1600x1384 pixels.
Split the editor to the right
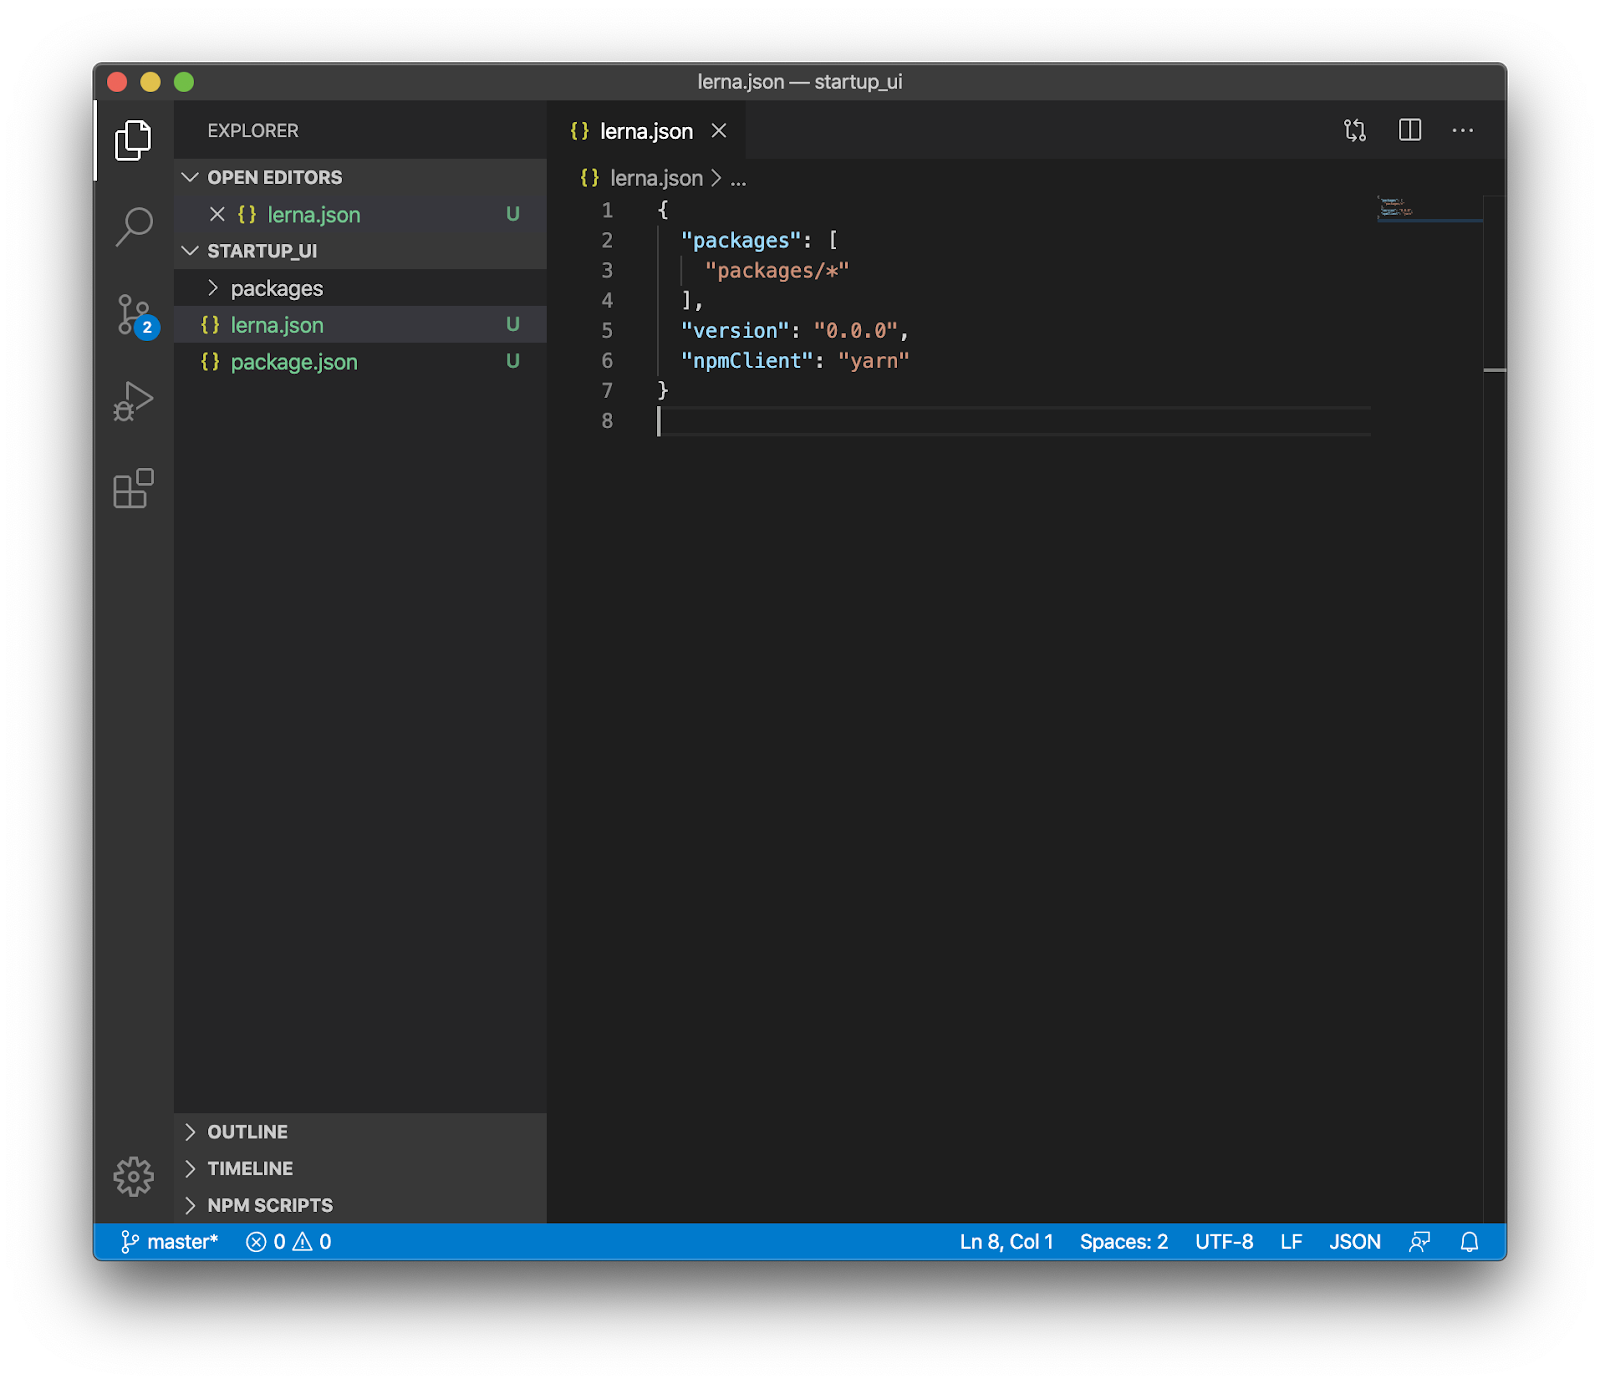(1410, 130)
